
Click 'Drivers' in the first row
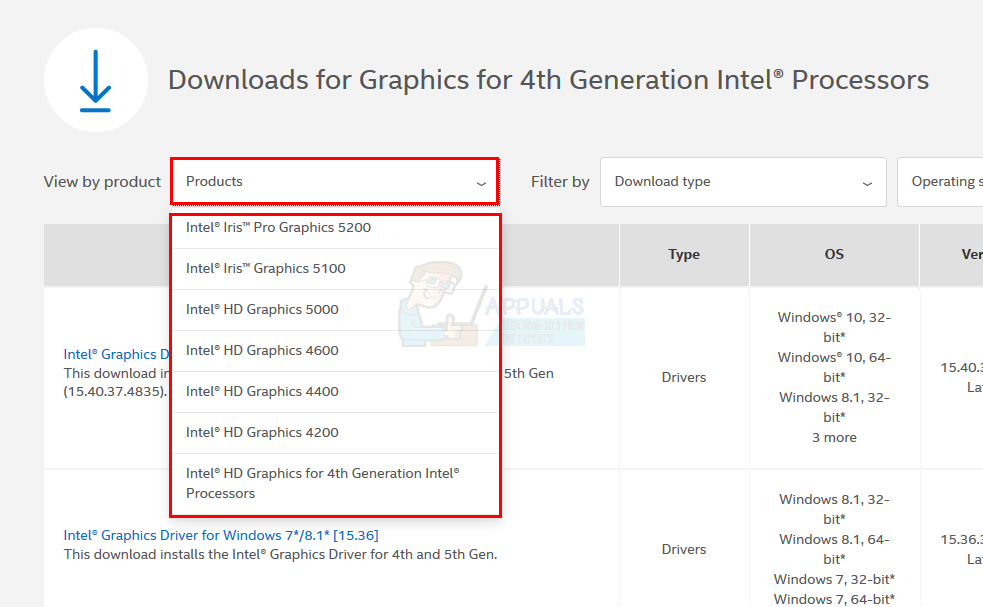point(684,377)
